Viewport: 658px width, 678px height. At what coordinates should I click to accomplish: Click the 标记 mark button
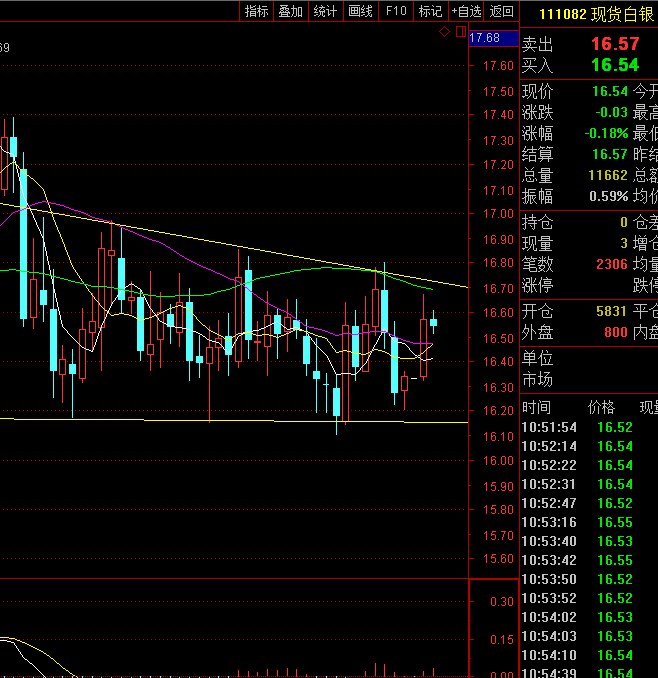pos(430,11)
